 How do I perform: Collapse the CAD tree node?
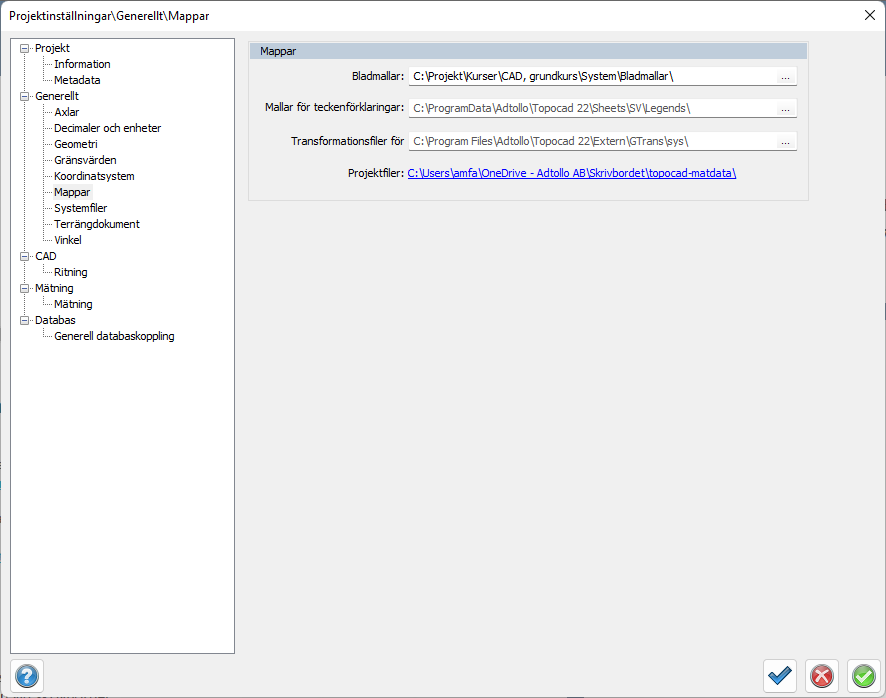(25, 256)
